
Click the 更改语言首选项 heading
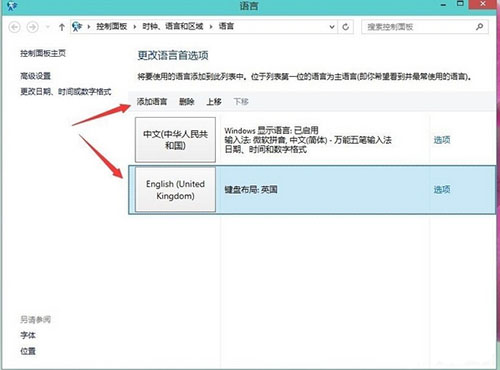click(173, 55)
